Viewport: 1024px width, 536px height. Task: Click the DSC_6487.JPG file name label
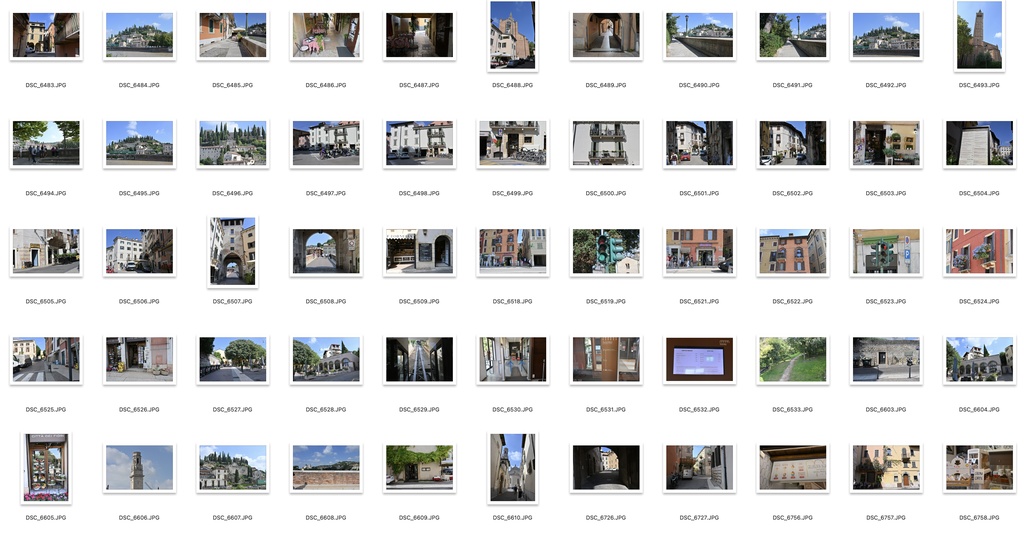419,85
